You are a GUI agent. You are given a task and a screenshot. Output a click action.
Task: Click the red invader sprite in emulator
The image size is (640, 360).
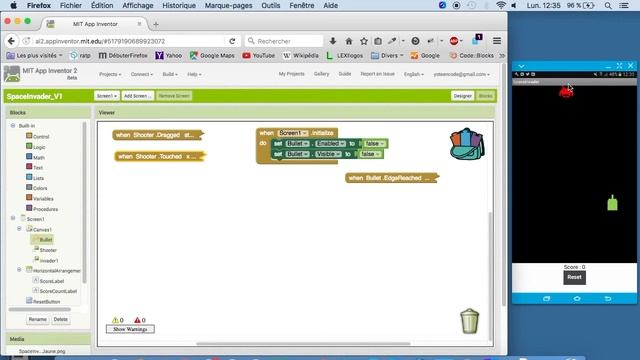(x=566, y=92)
